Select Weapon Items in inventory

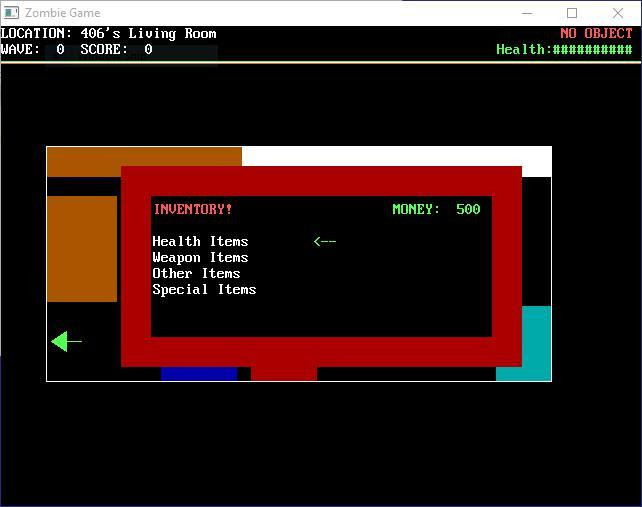click(200, 257)
